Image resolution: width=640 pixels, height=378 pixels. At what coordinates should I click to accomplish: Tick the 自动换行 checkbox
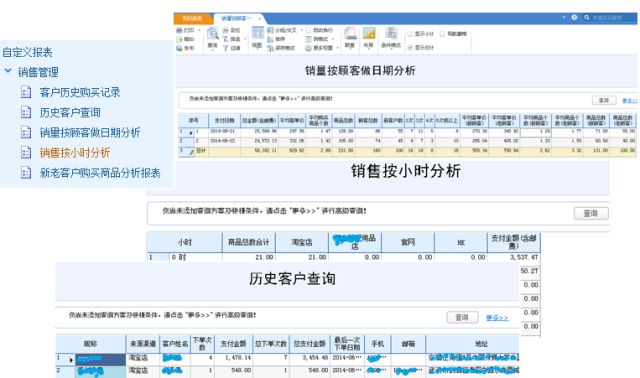[309, 31]
